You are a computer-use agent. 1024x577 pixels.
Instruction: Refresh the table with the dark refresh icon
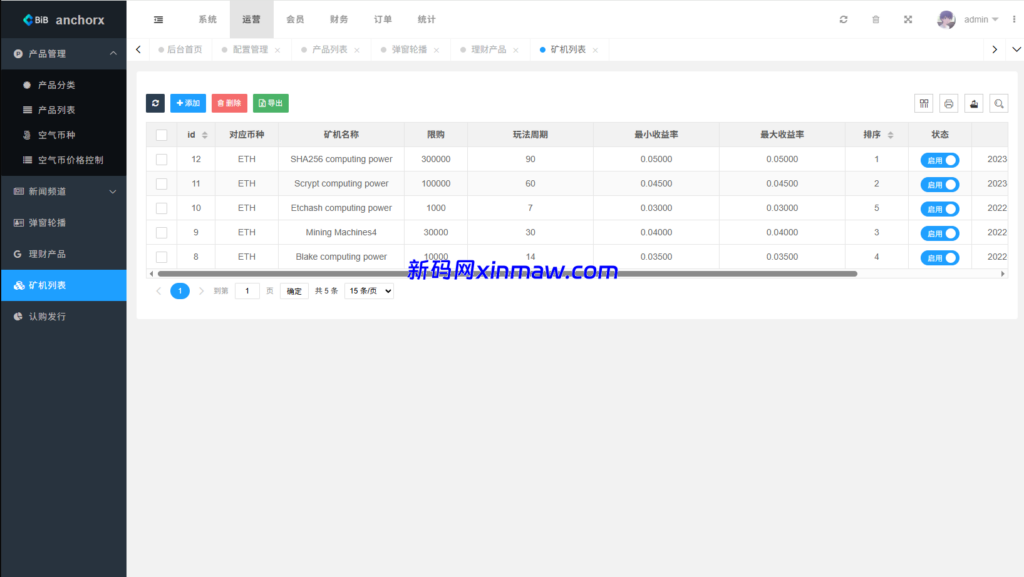155,103
